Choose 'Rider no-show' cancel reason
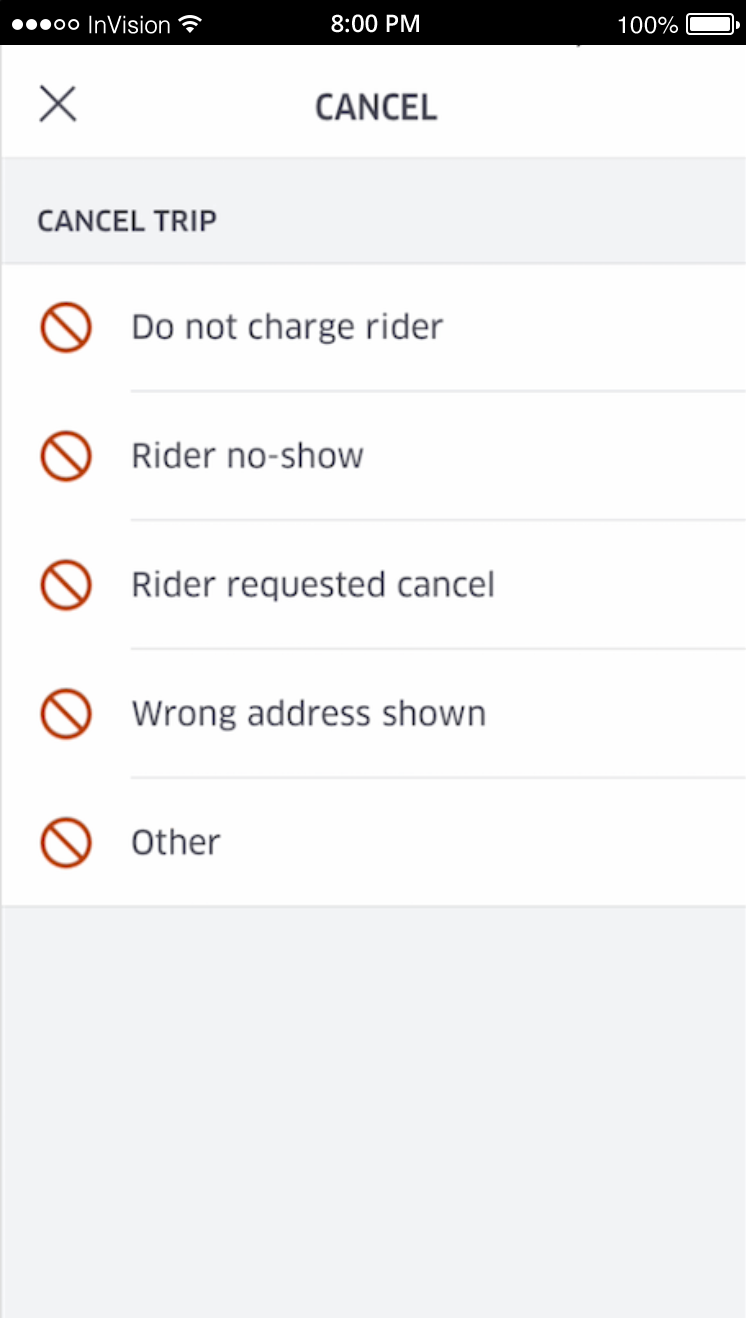This screenshot has width=746, height=1318. click(248, 457)
